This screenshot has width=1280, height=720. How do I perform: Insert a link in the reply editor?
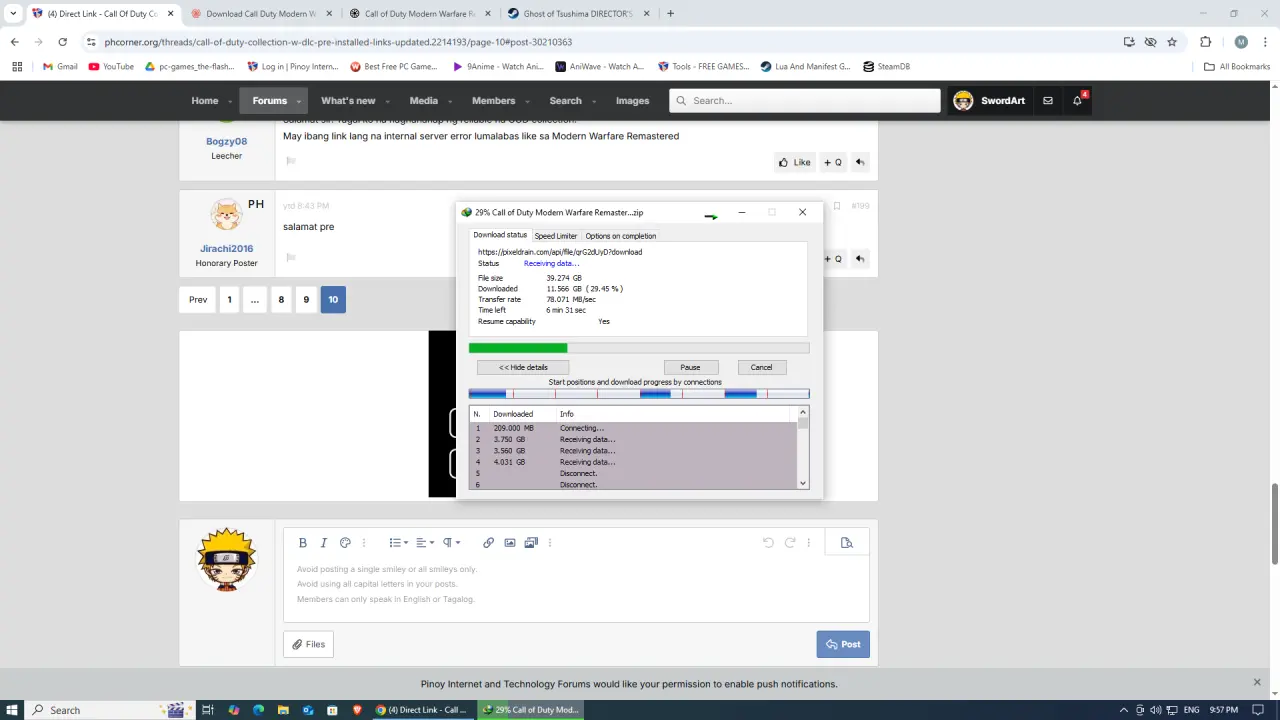coord(488,543)
